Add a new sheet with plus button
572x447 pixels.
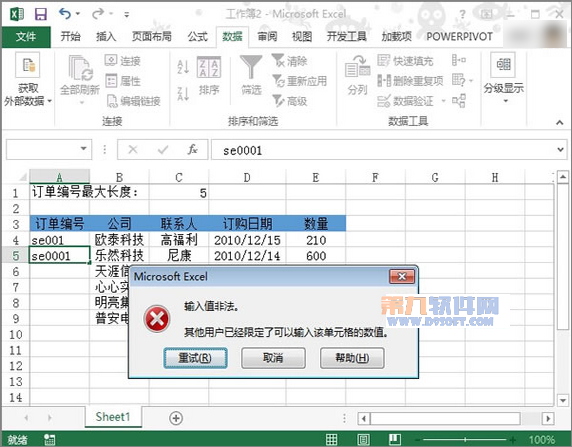[176, 418]
